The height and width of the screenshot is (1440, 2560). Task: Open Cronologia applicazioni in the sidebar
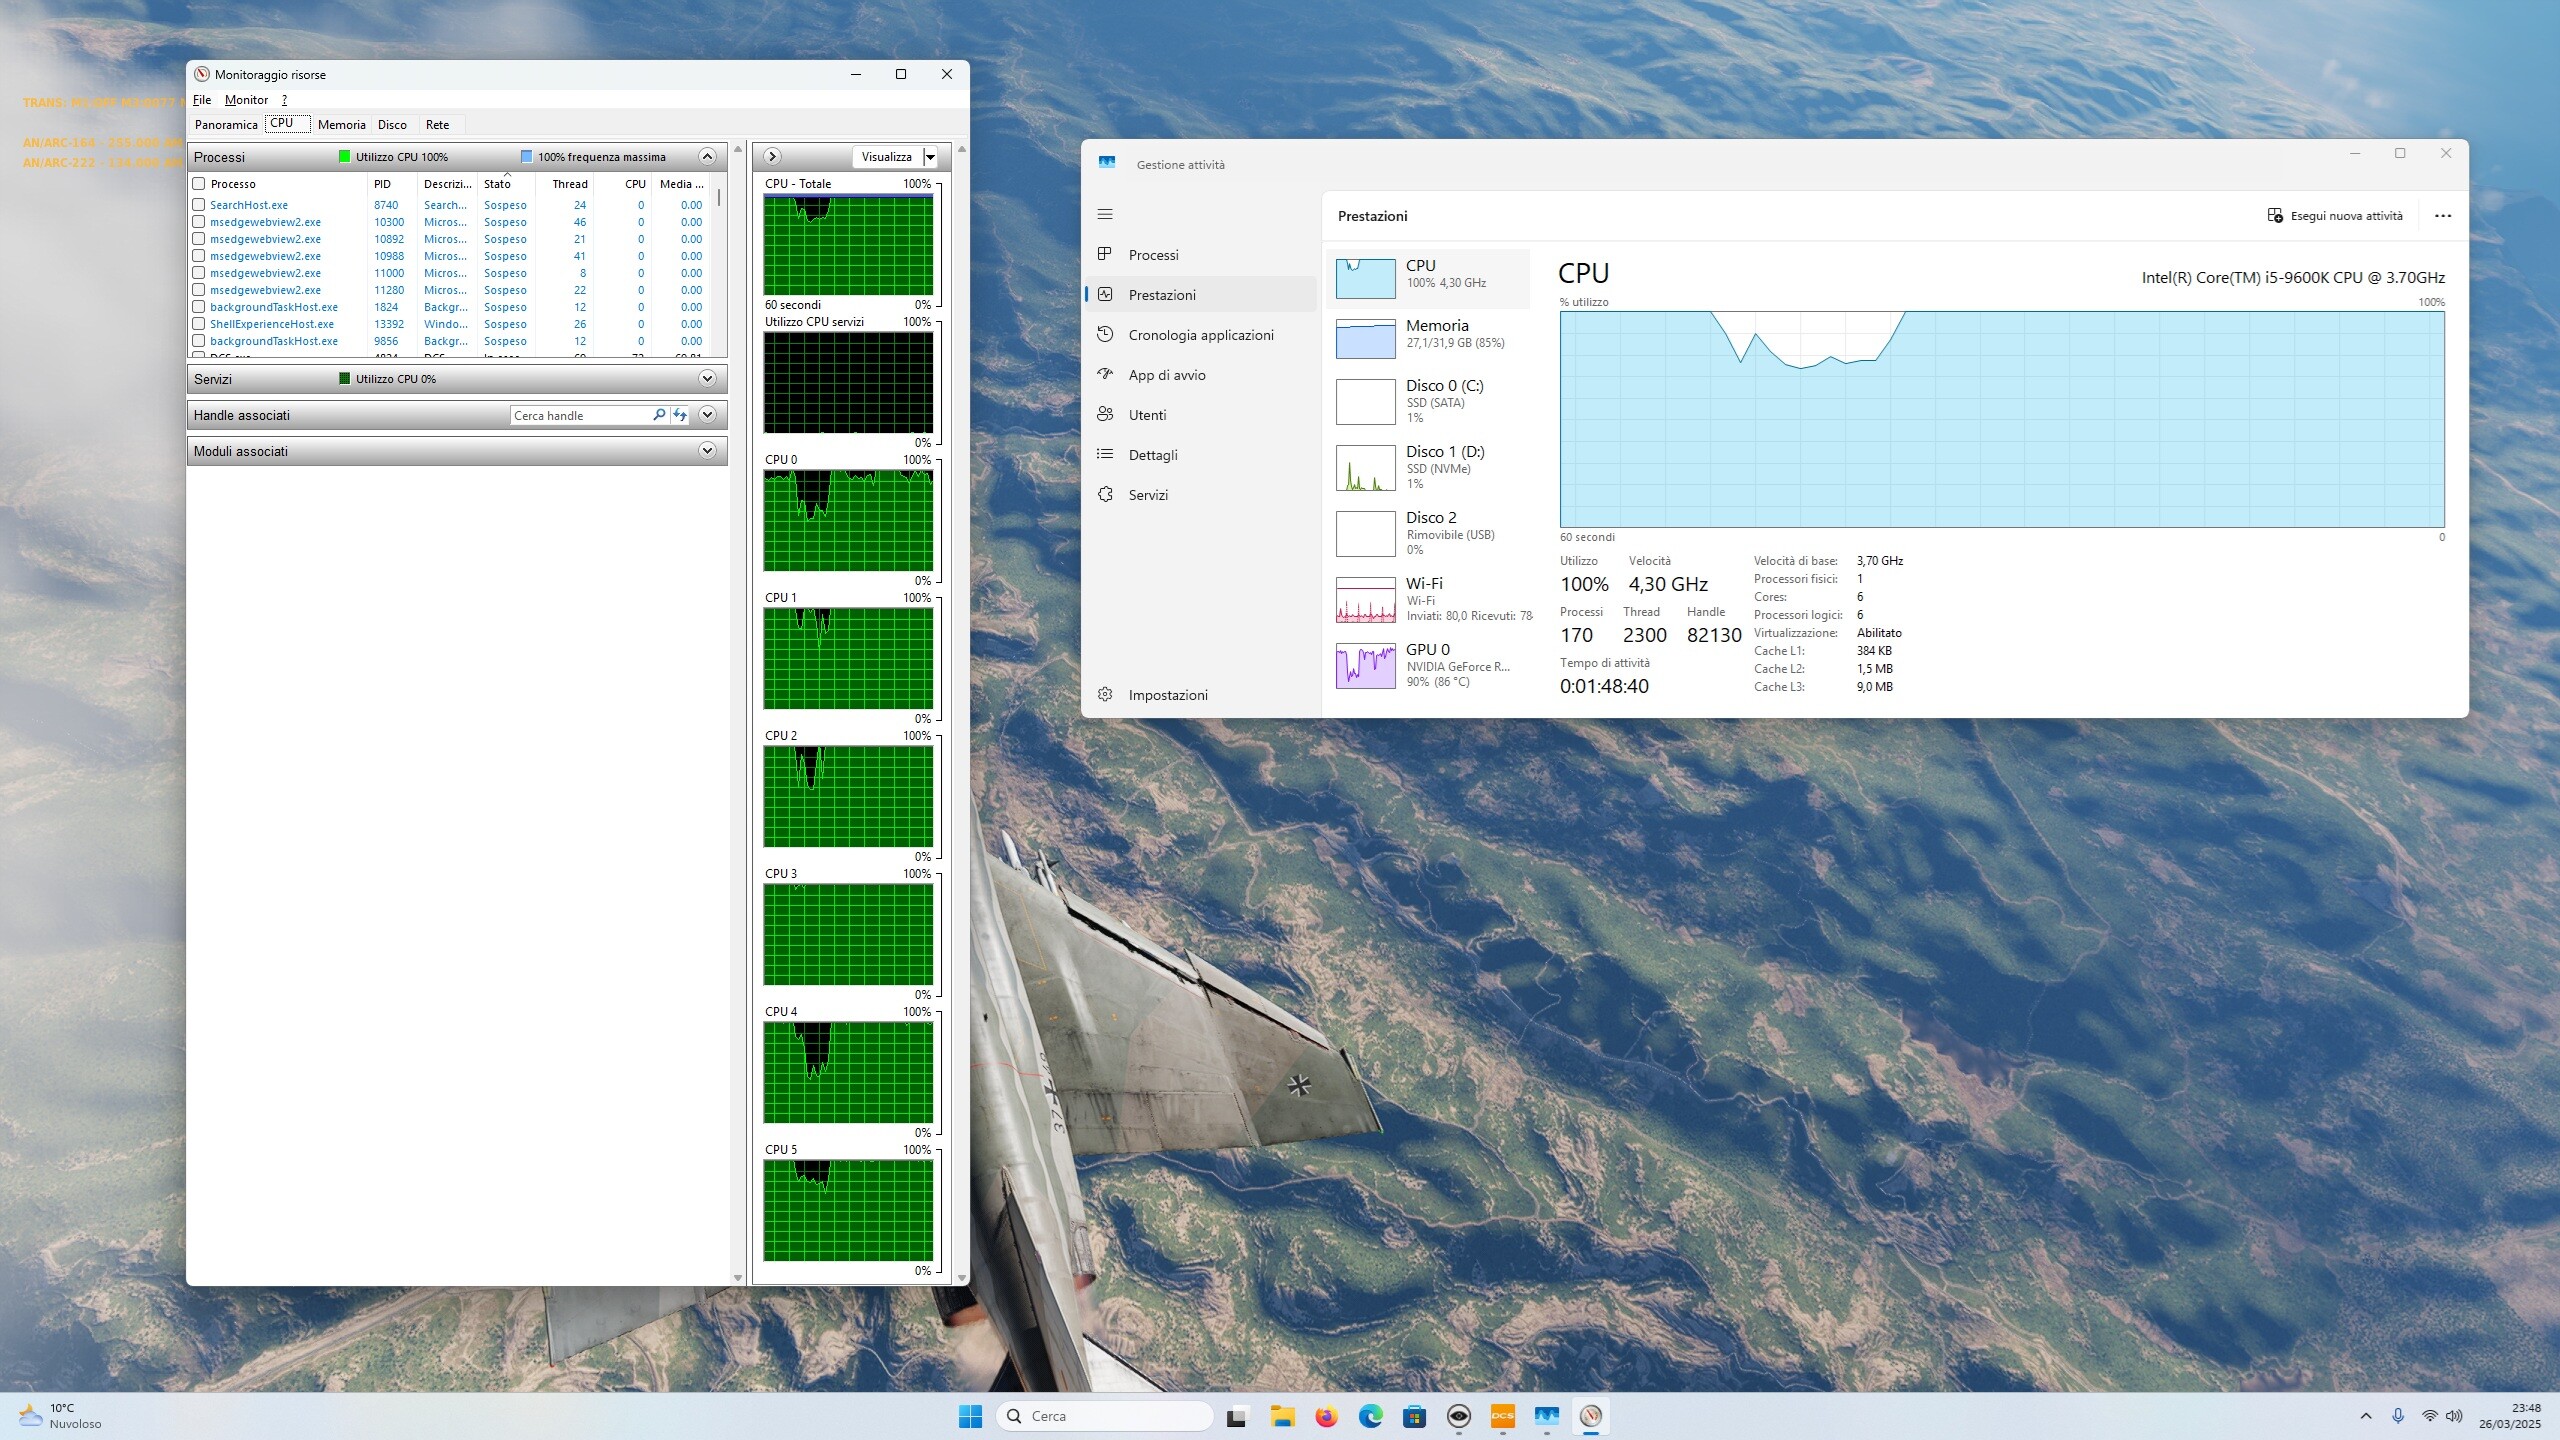1200,335
